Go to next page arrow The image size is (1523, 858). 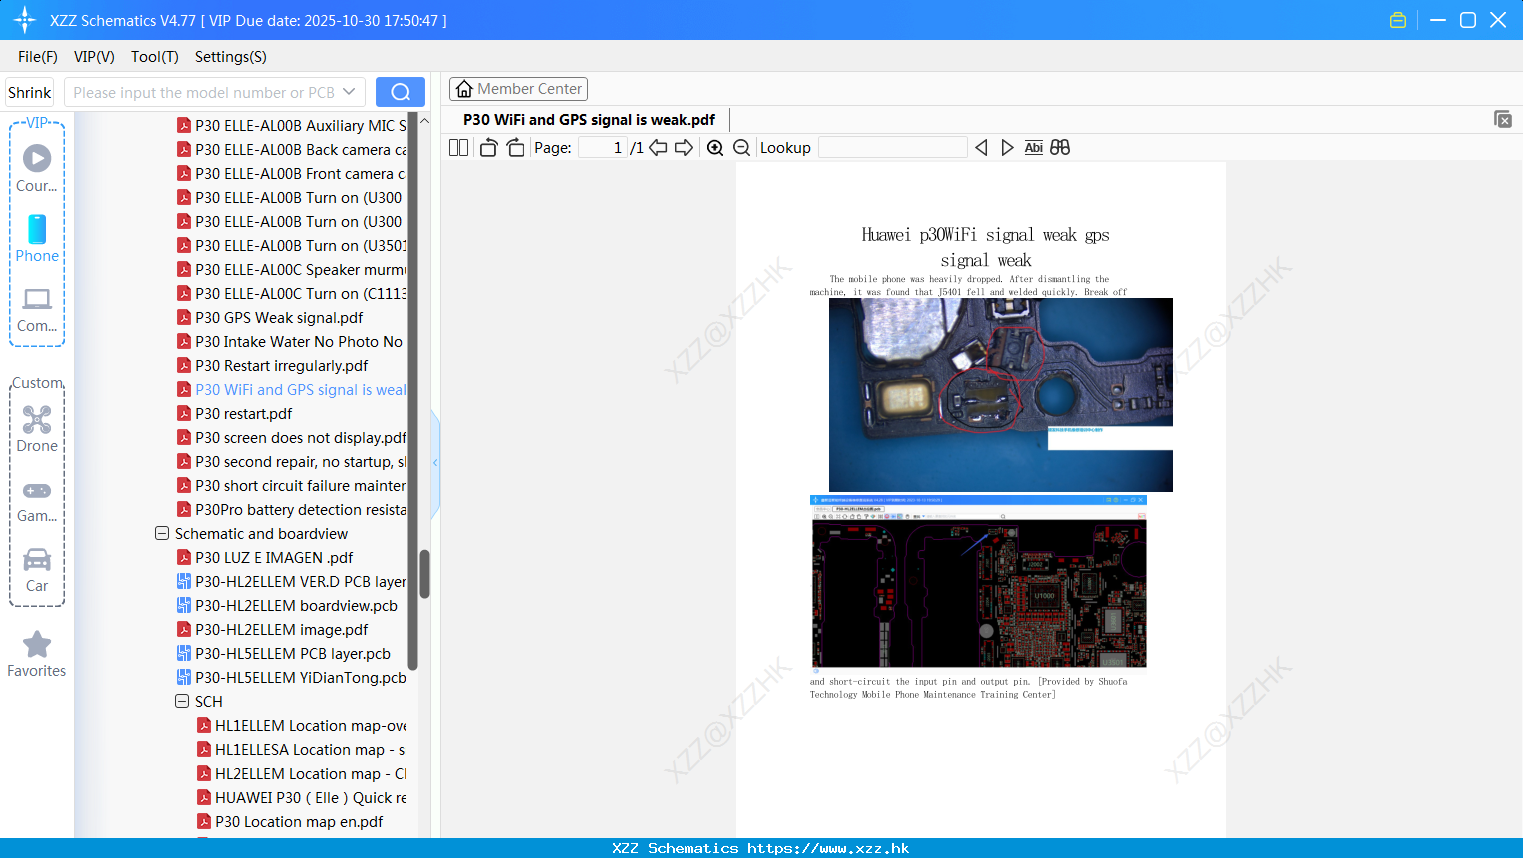click(684, 147)
